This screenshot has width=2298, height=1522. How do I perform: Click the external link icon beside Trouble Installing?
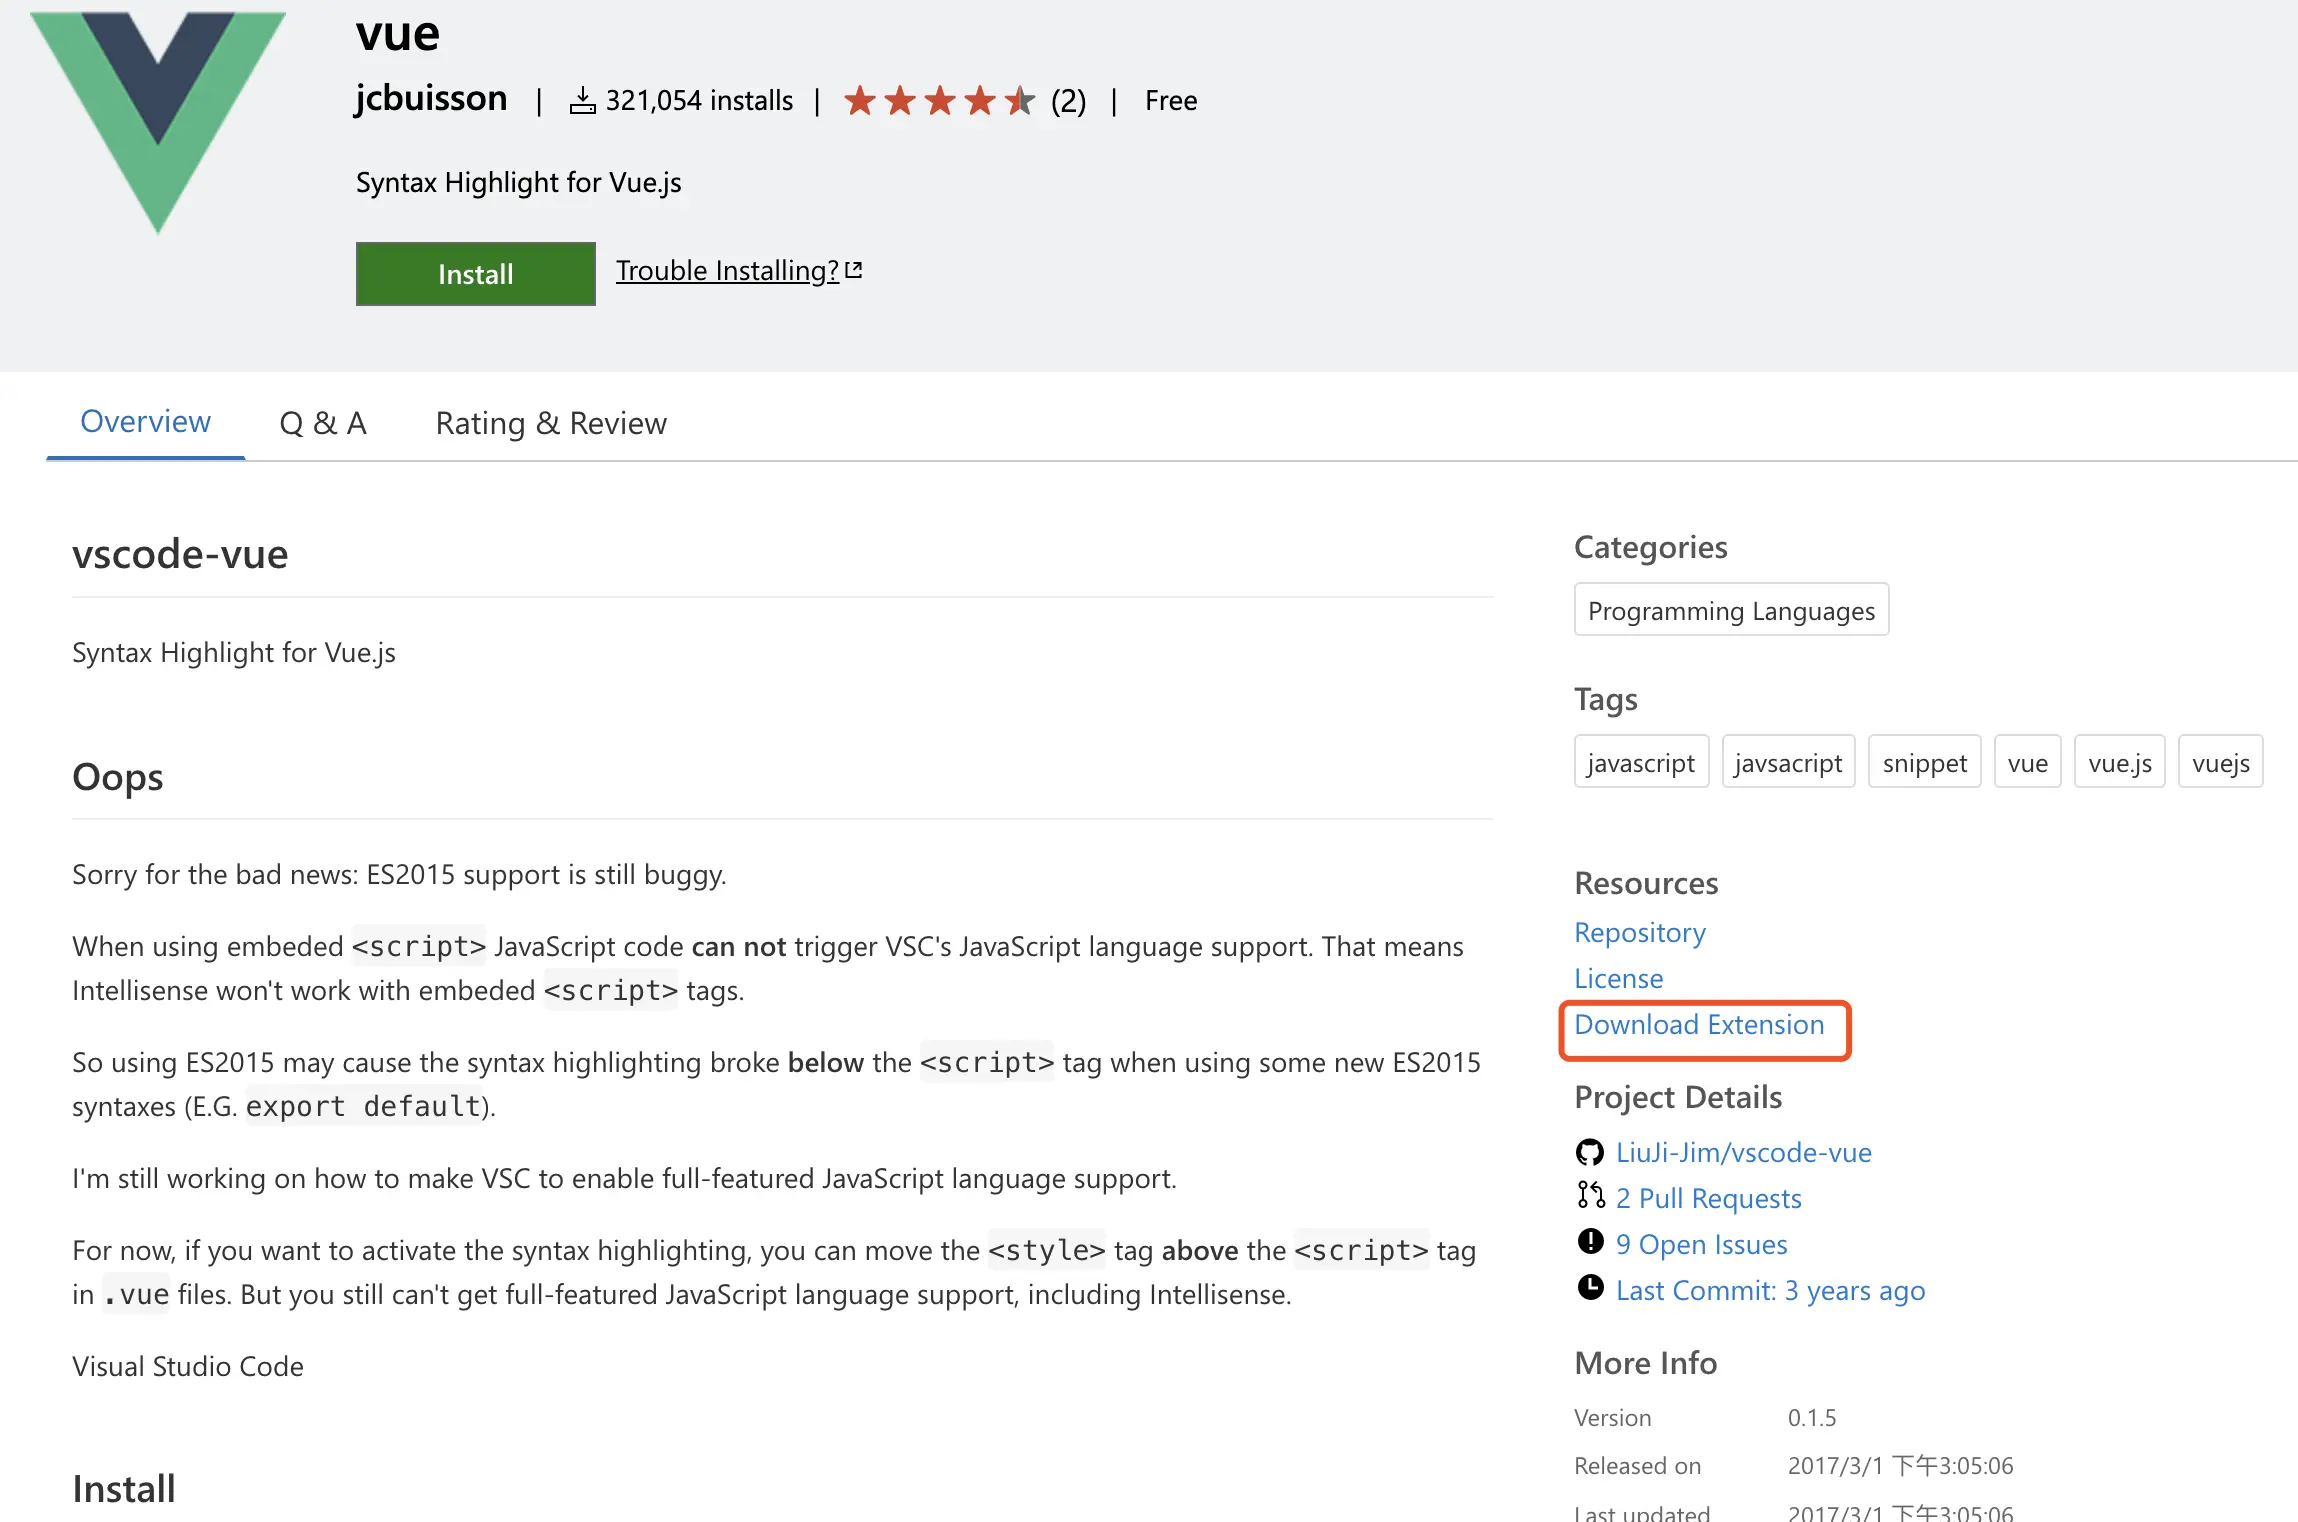tap(854, 270)
